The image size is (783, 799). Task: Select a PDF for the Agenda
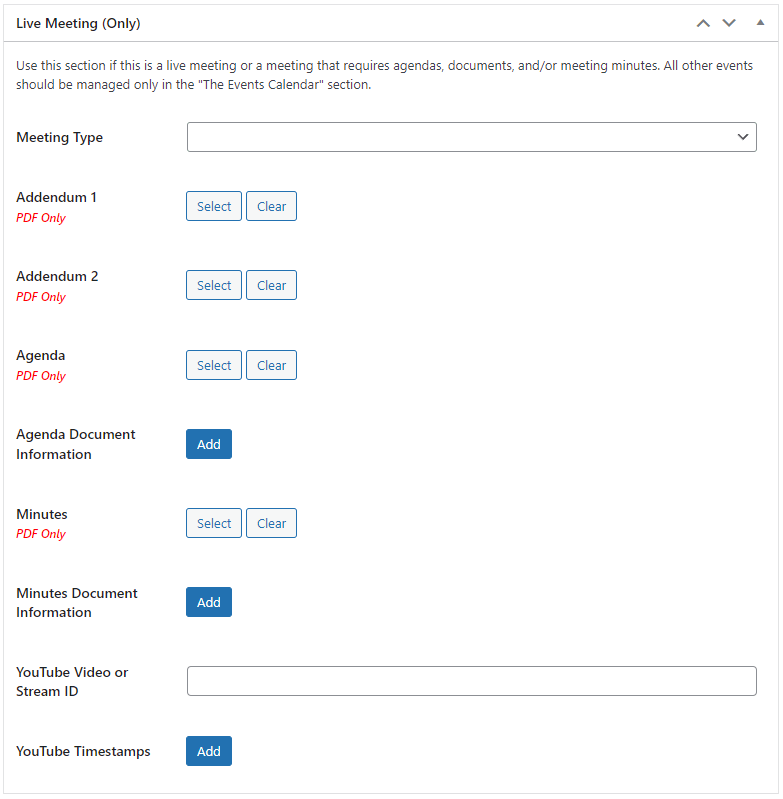tap(214, 365)
